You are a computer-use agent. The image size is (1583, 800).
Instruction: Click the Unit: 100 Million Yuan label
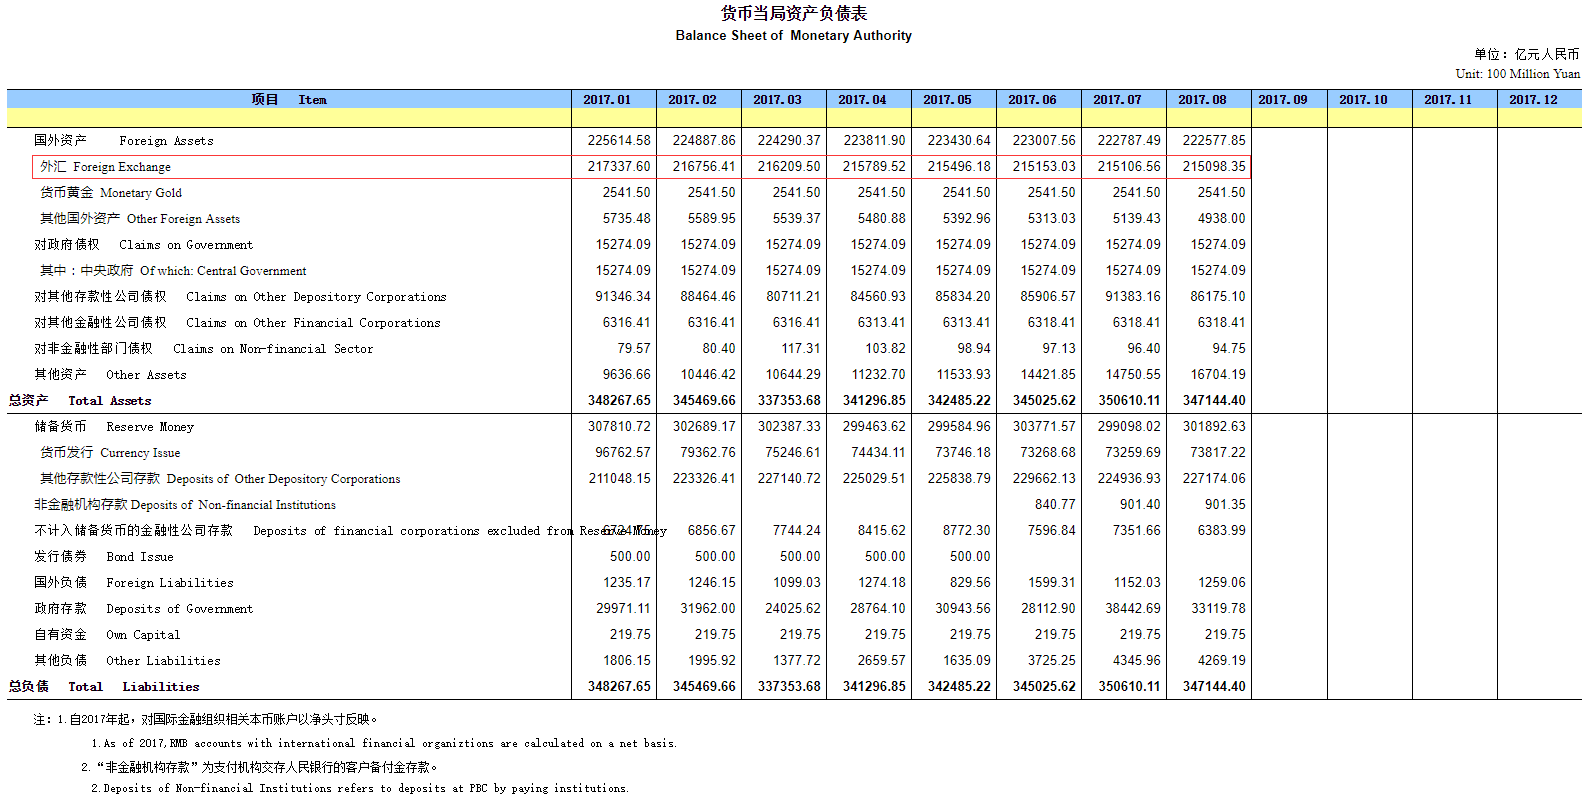point(1518,74)
